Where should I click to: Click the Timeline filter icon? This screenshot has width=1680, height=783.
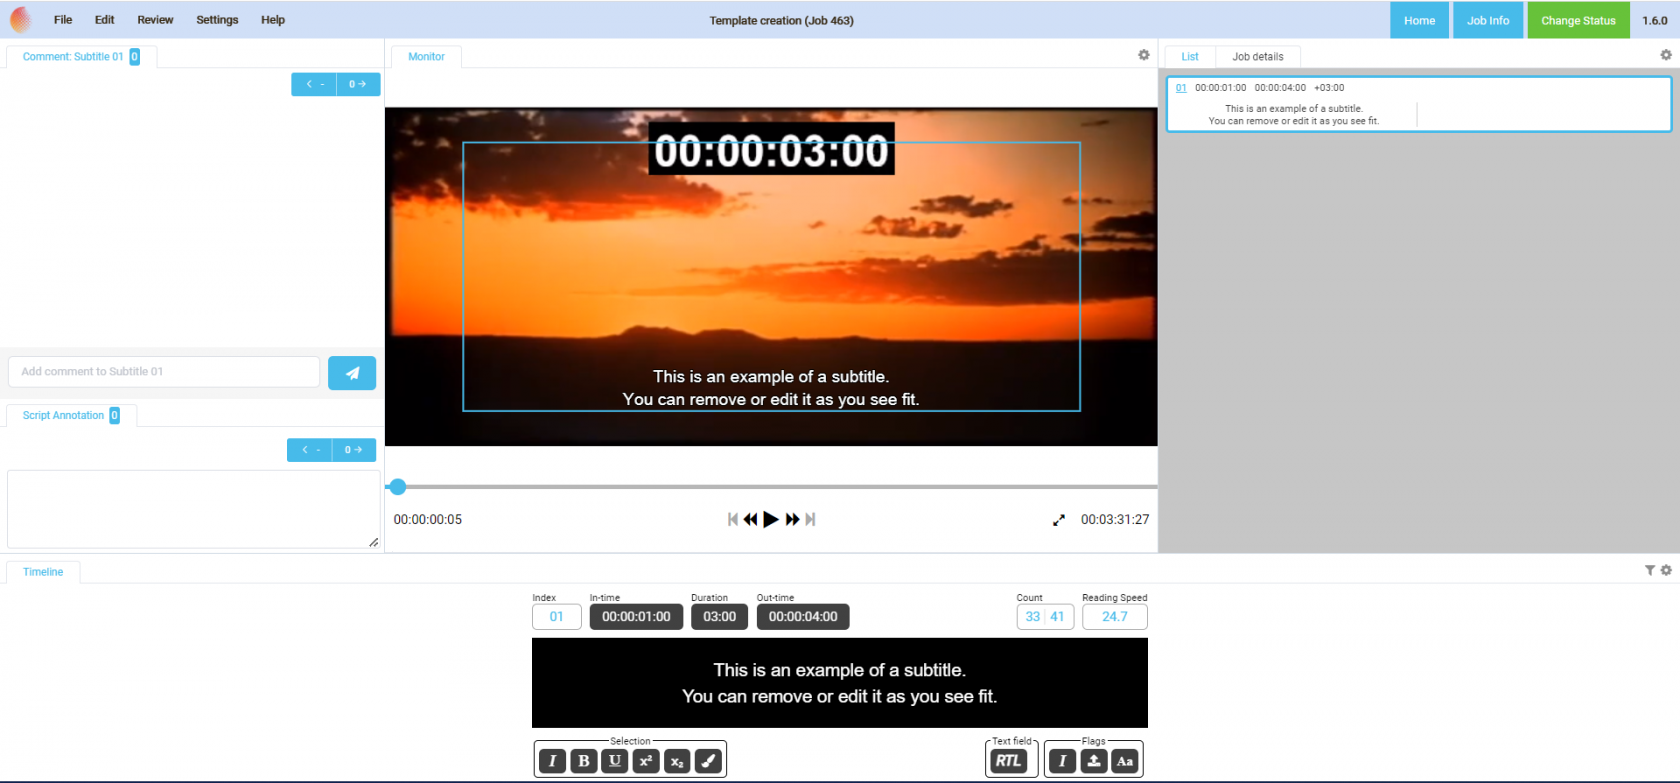[1650, 570]
